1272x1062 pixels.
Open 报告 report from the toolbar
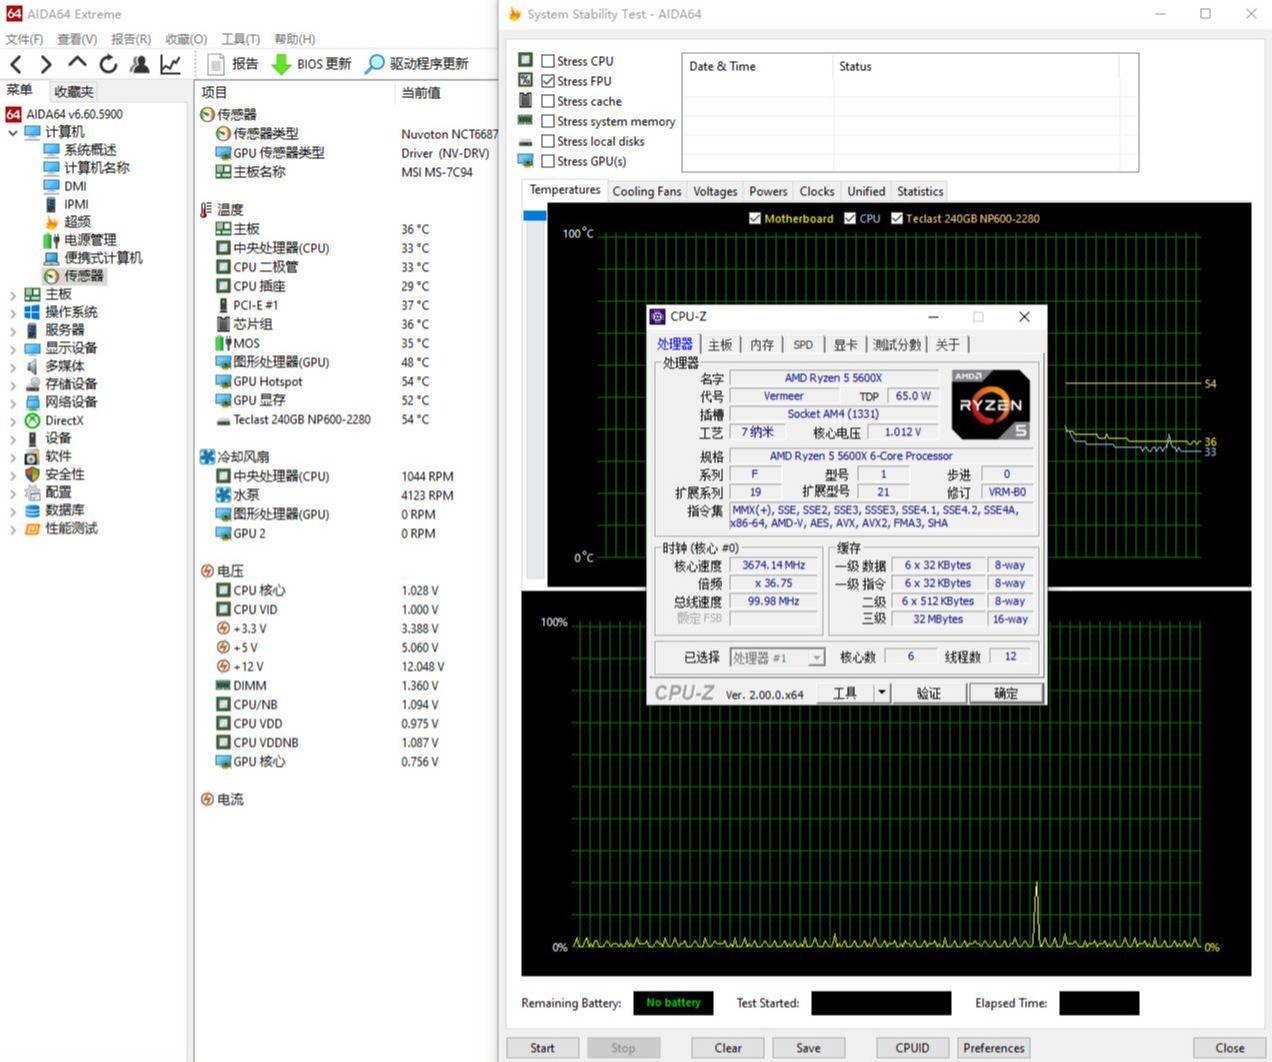[x=233, y=64]
